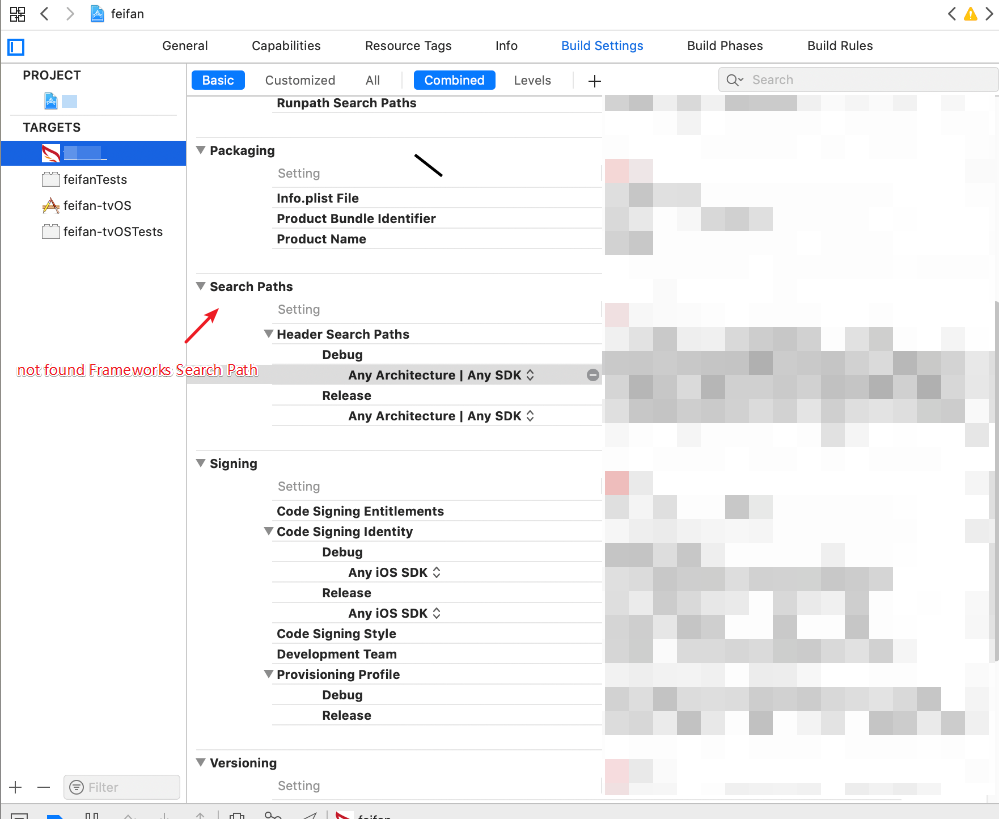Remove the Any Architecture Any SDK debug entry
The image size is (1003, 819).
592,374
